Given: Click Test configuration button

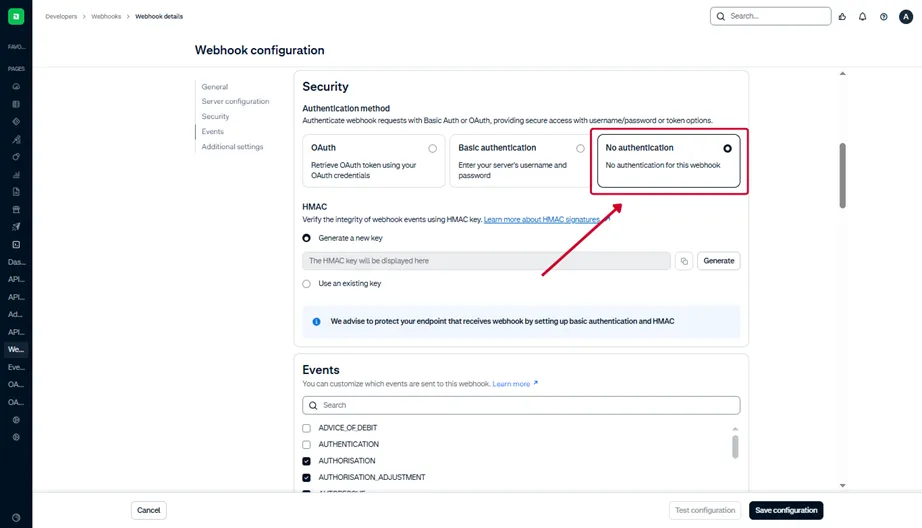Looking at the screenshot, I should [x=705, y=510].
